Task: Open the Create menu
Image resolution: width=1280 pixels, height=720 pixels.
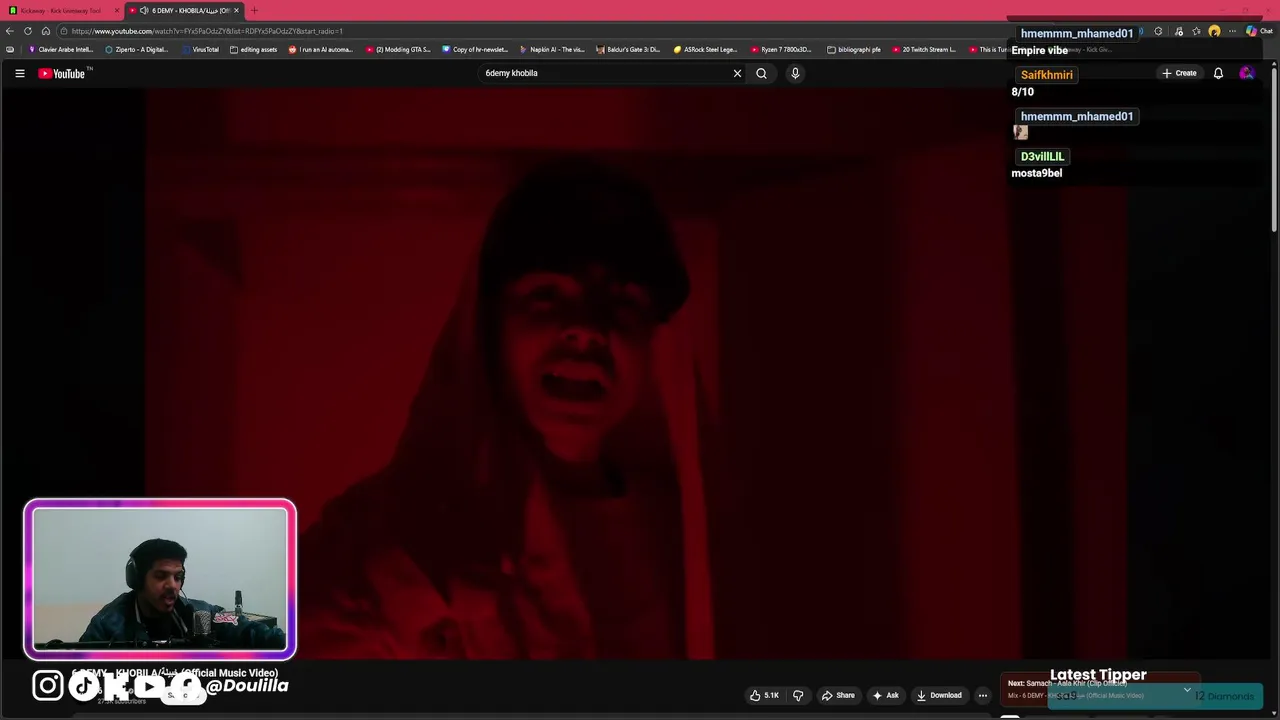Action: (1179, 73)
